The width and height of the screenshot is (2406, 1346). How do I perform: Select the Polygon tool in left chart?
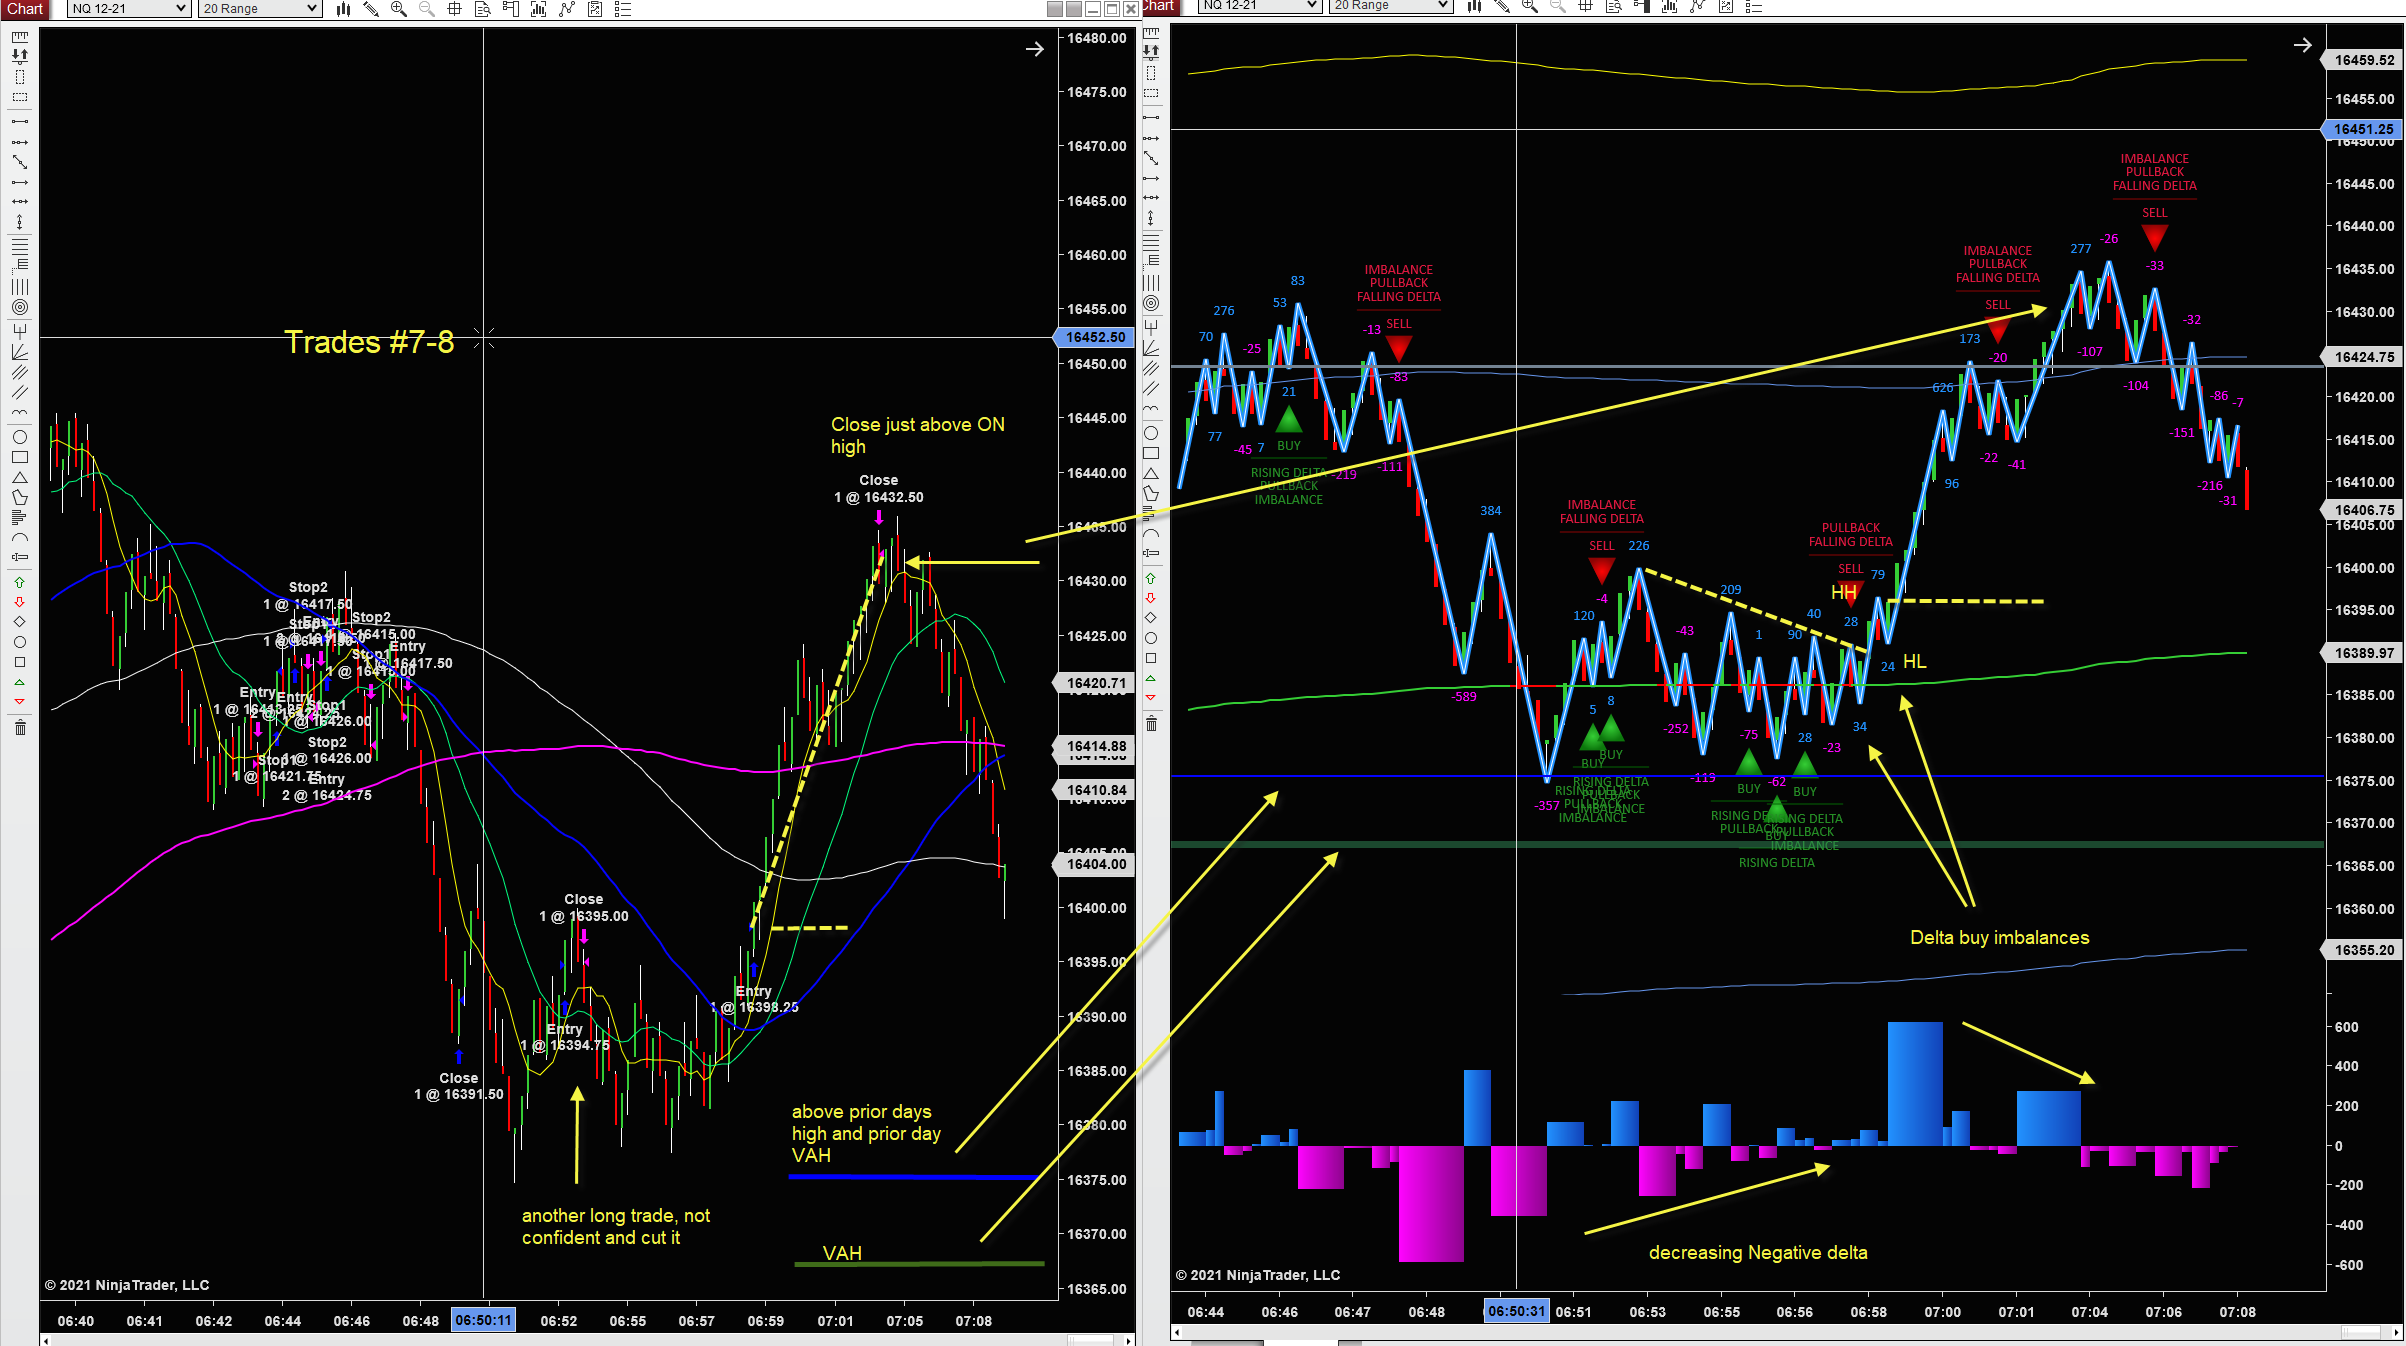coord(19,497)
